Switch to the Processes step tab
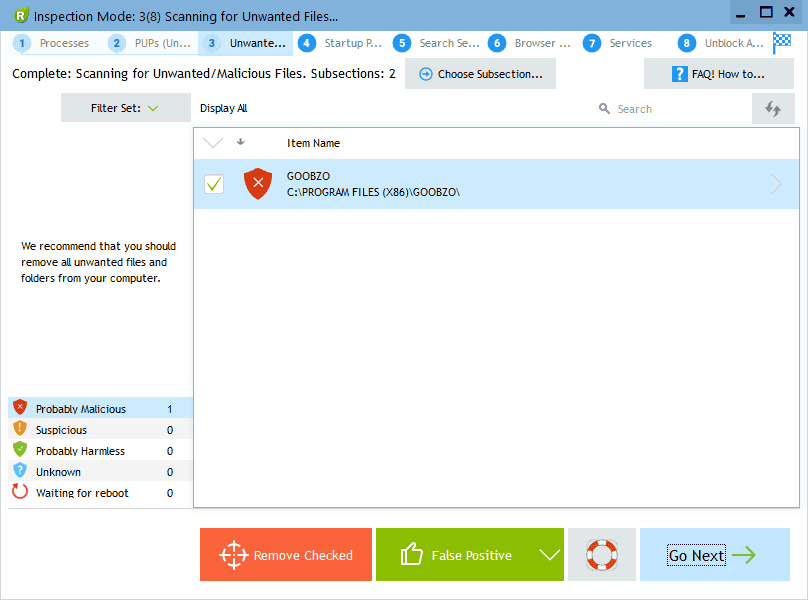Screen dimensions: 808x600 [63, 43]
